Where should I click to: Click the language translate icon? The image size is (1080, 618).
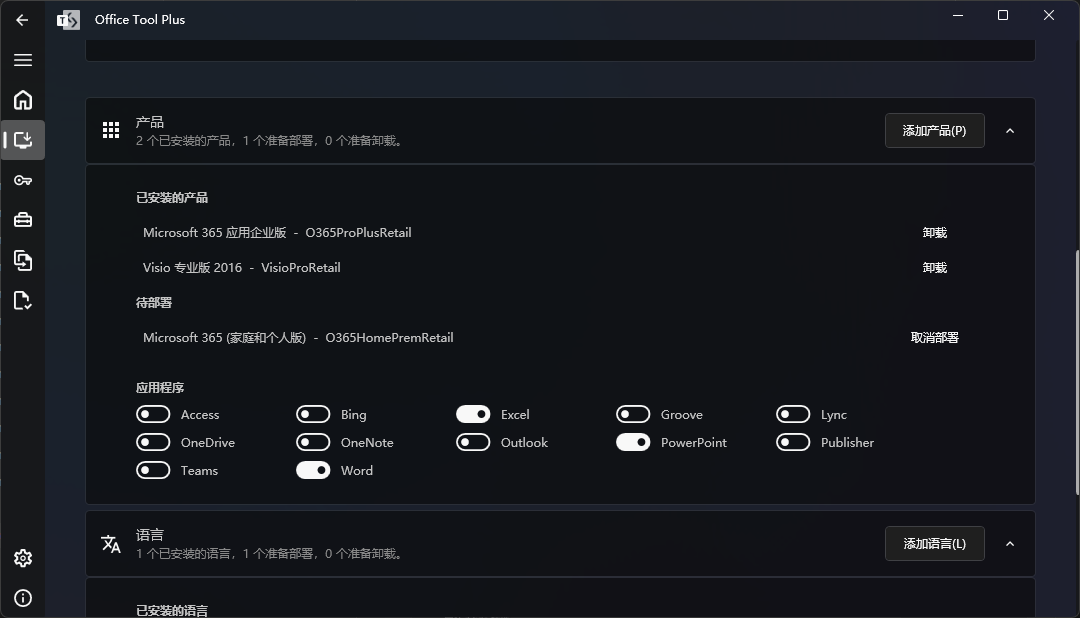click(111, 544)
